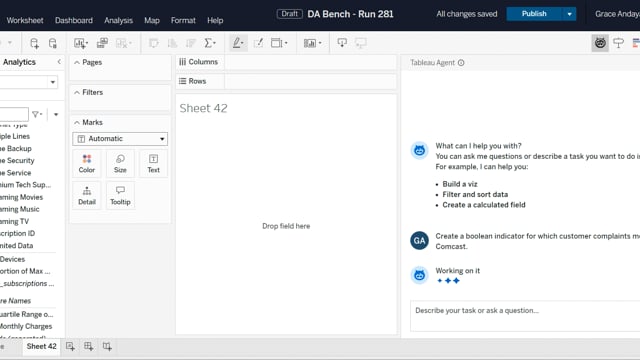This screenshot has height=360, width=640.
Task: Select the Streaming Music field
Action: point(19,209)
